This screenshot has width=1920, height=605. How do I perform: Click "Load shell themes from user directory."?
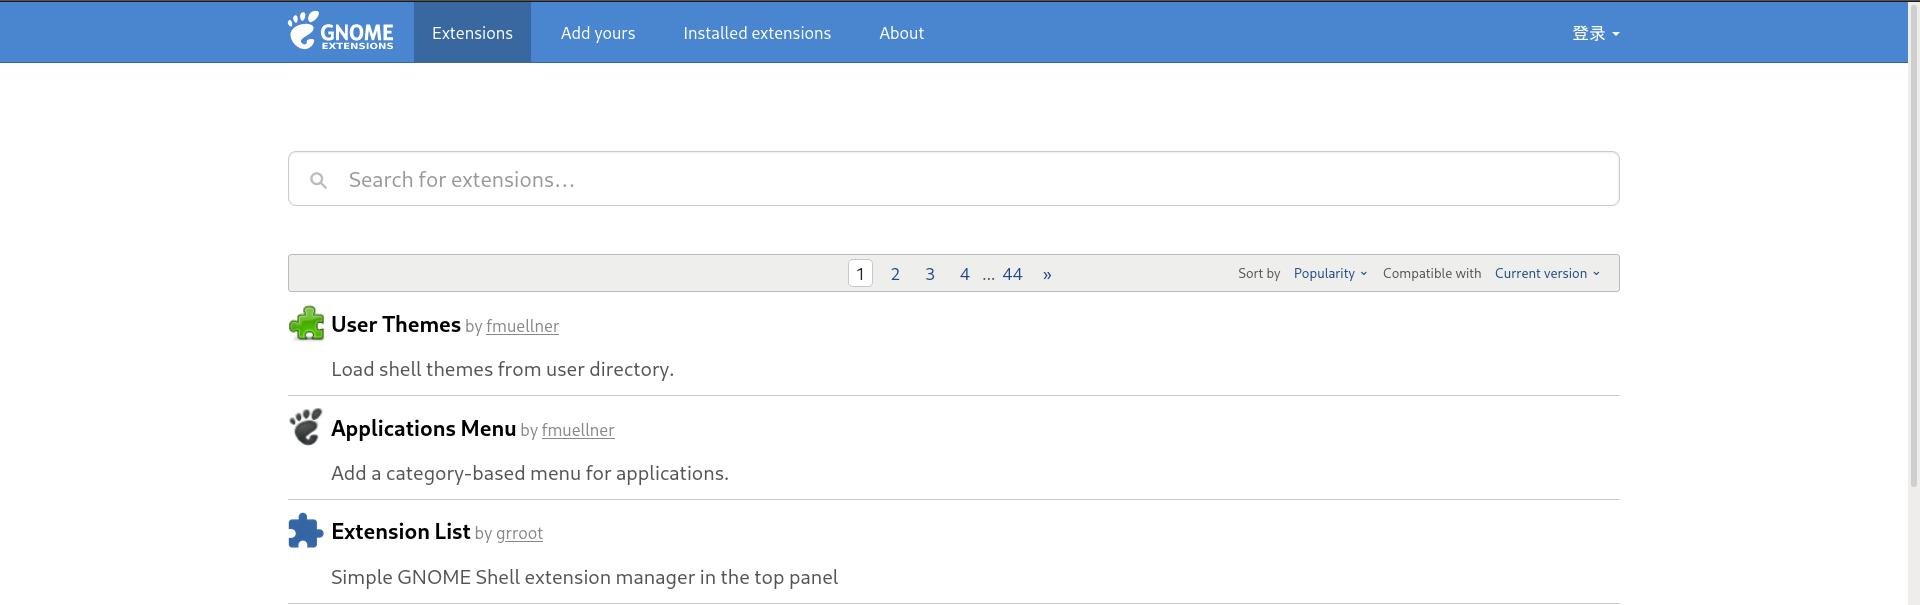[x=502, y=369]
